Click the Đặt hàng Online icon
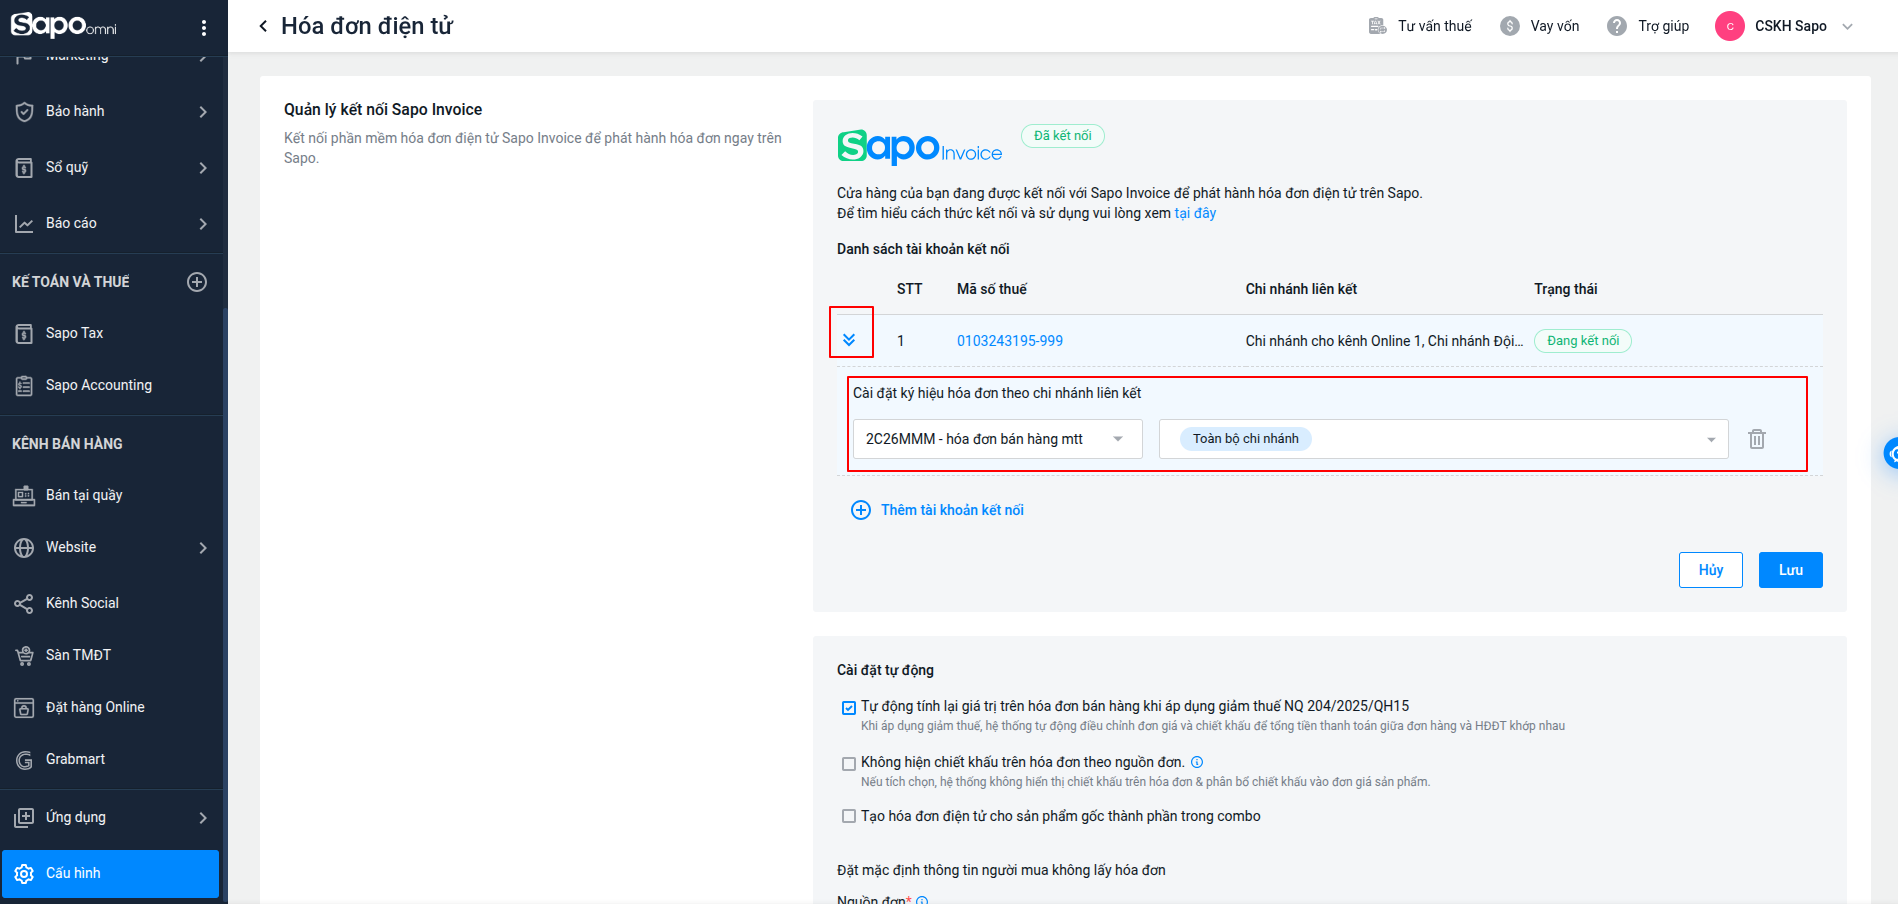Image resolution: width=1898 pixels, height=904 pixels. click(x=24, y=707)
